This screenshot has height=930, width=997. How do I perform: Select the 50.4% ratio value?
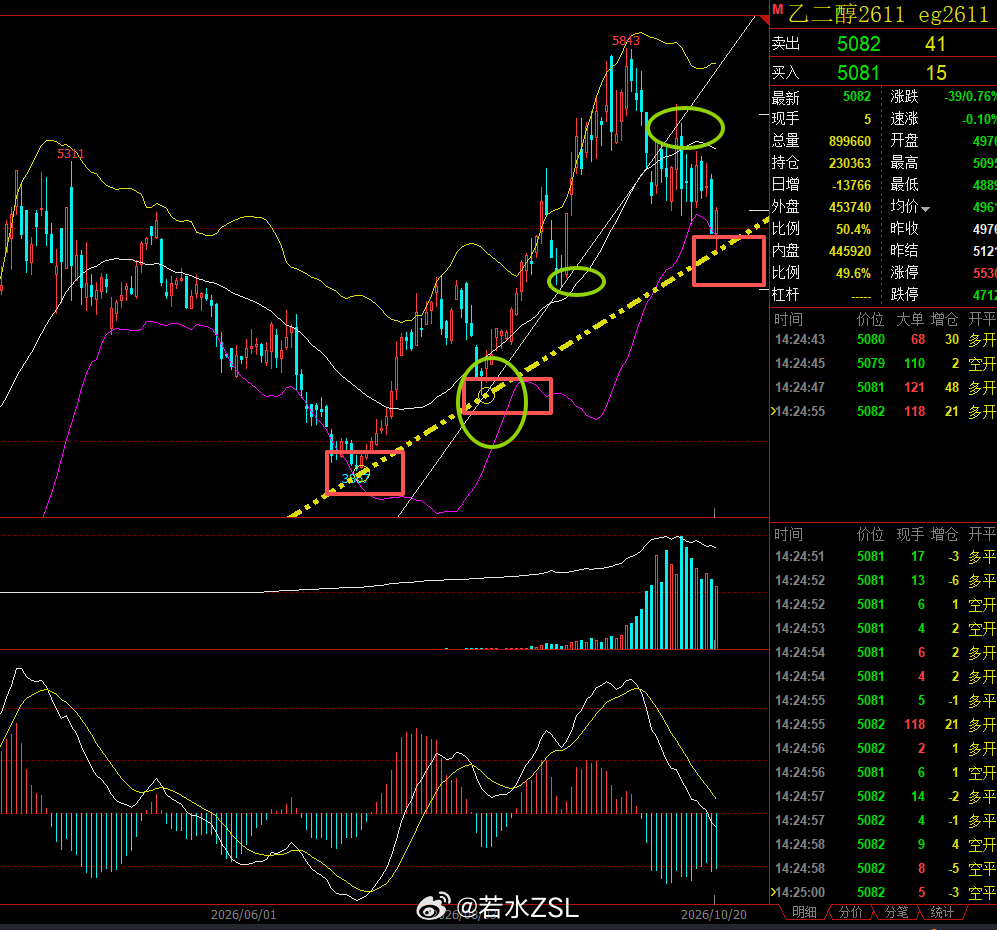pyautogui.click(x=853, y=229)
